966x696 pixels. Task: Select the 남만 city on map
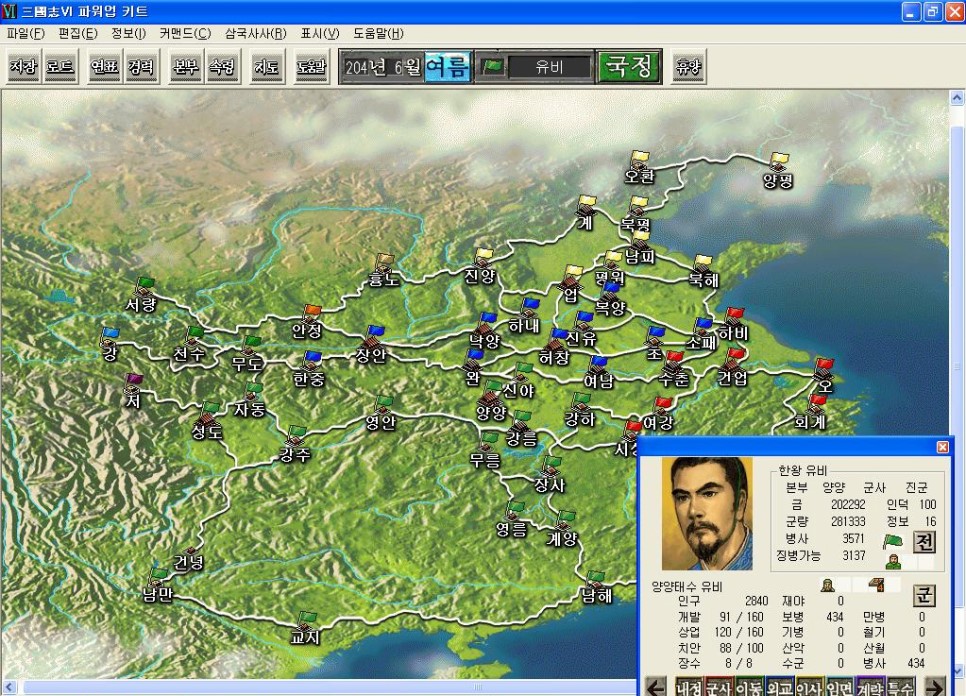(158, 578)
